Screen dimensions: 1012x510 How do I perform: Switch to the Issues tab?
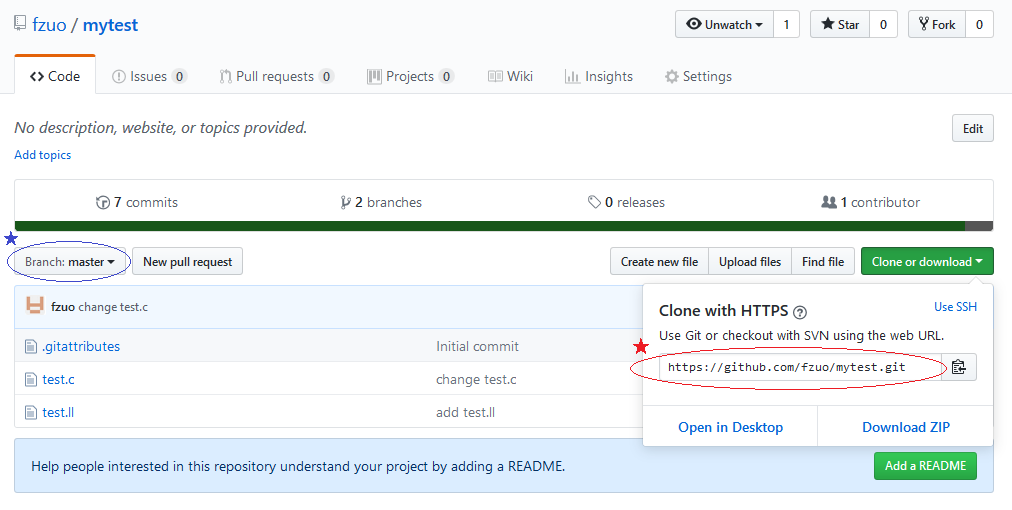149,76
